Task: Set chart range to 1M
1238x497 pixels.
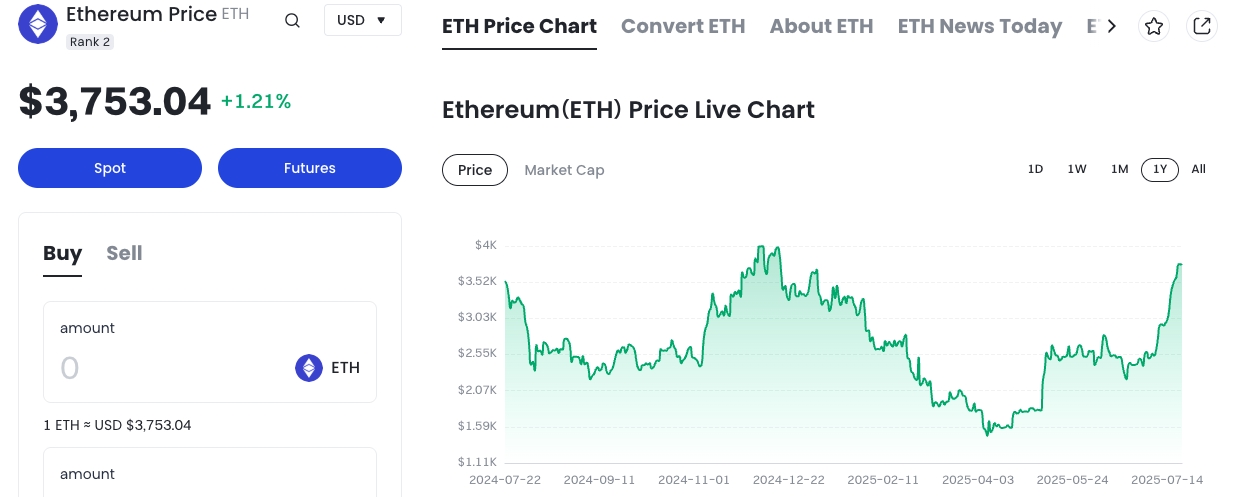Action: pyautogui.click(x=1119, y=169)
